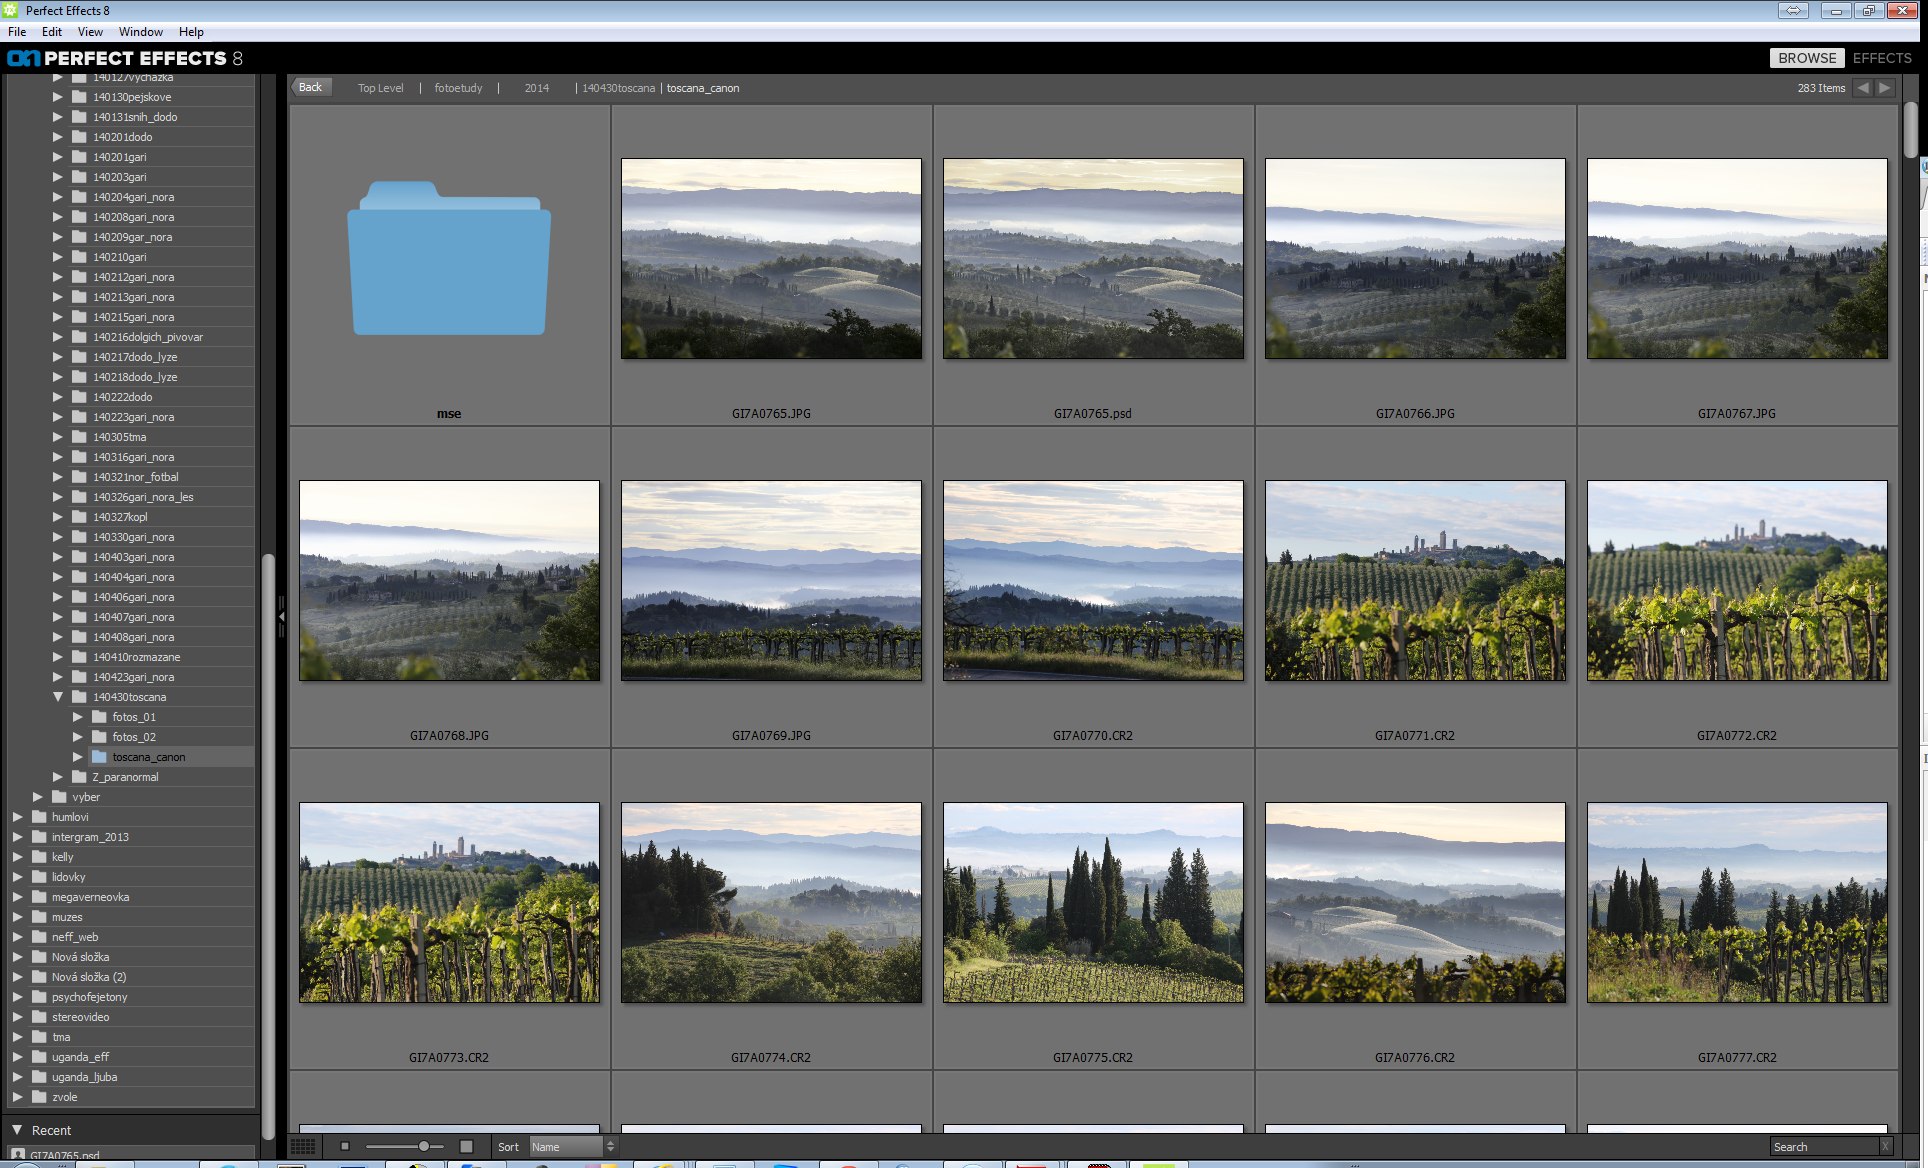Switch to the BROWSE mode
Screen dimensions: 1928x1168
click(x=1806, y=58)
